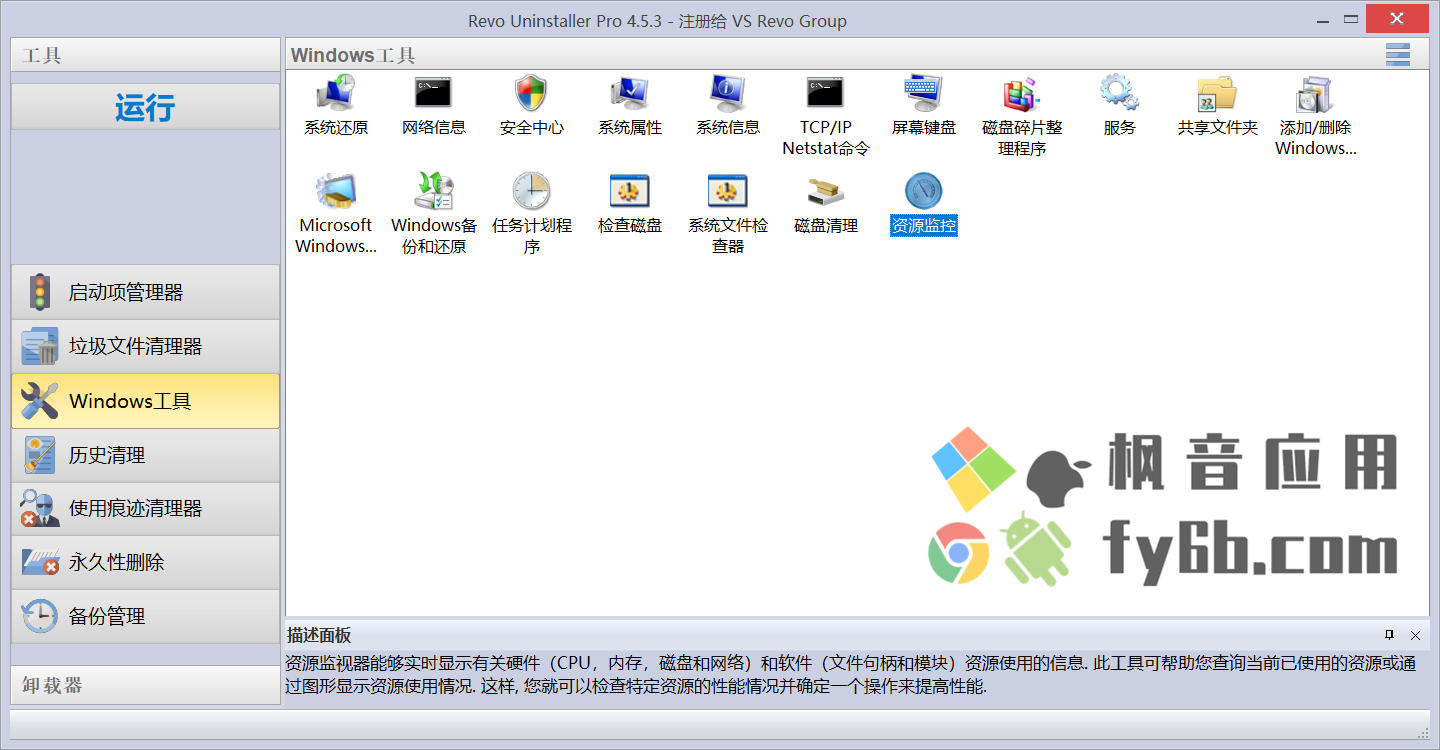Pin the 描述面板 panel
This screenshot has width=1440, height=750.
pos(1389,635)
